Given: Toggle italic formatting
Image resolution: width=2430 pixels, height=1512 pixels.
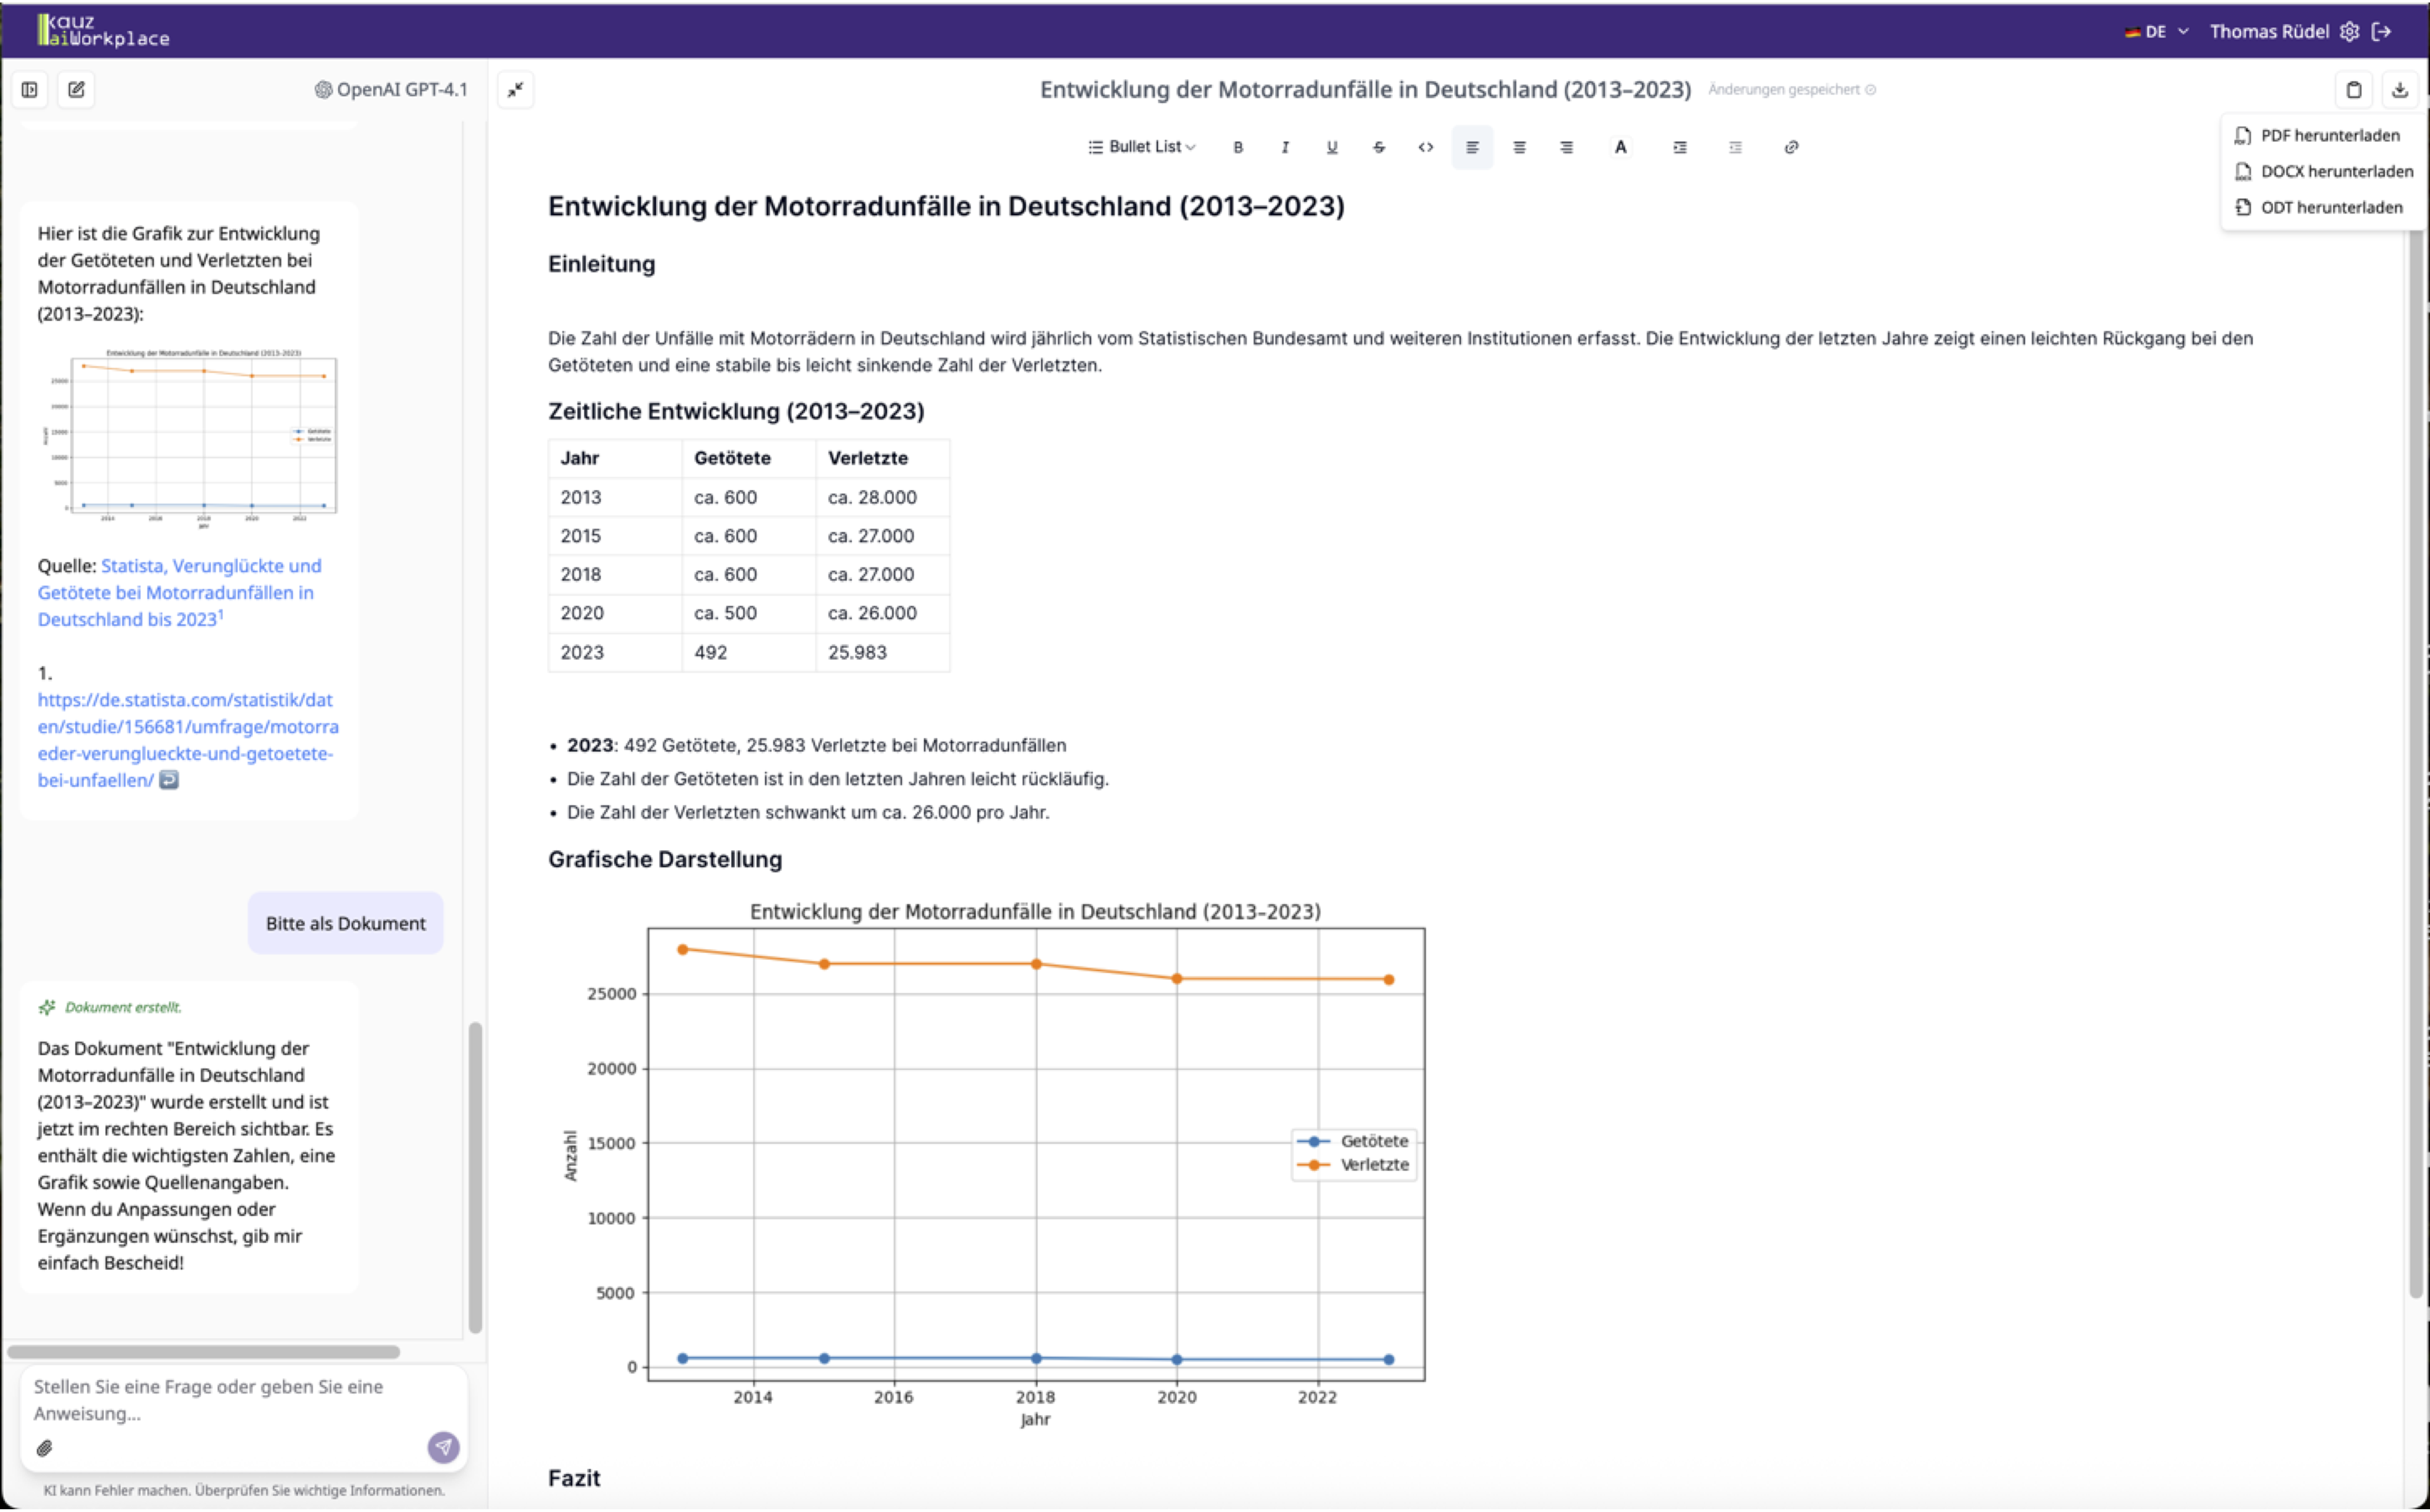Looking at the screenshot, I should (x=1285, y=147).
